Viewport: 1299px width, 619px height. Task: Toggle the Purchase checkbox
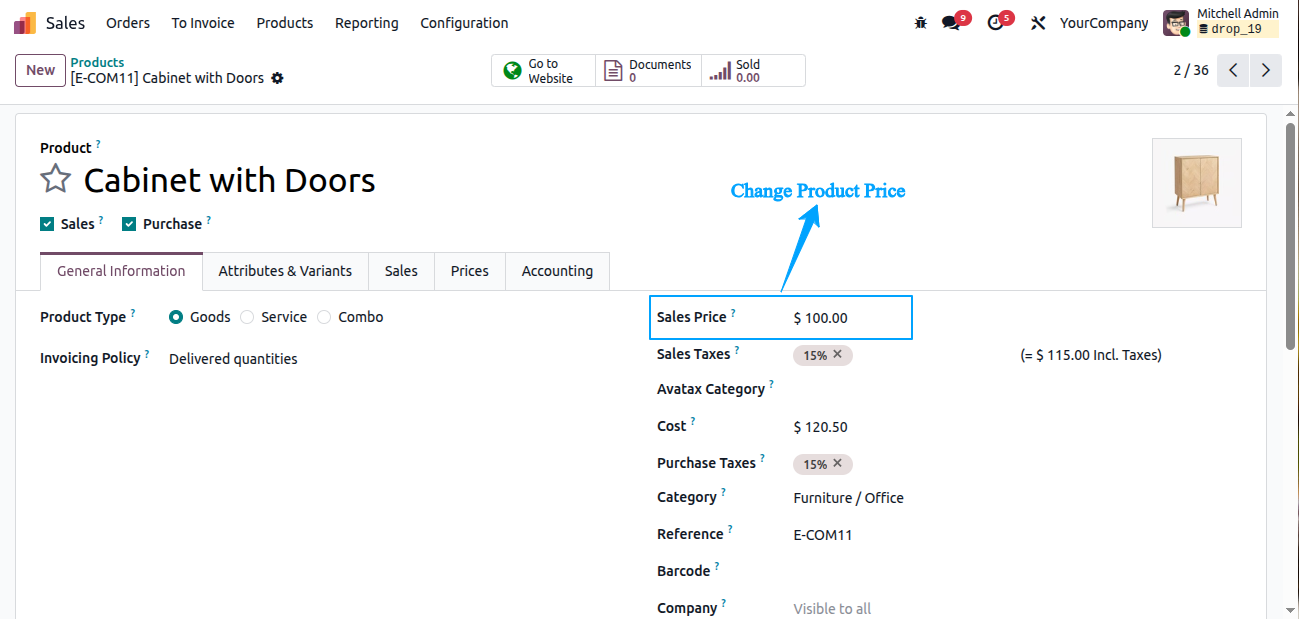pos(129,224)
